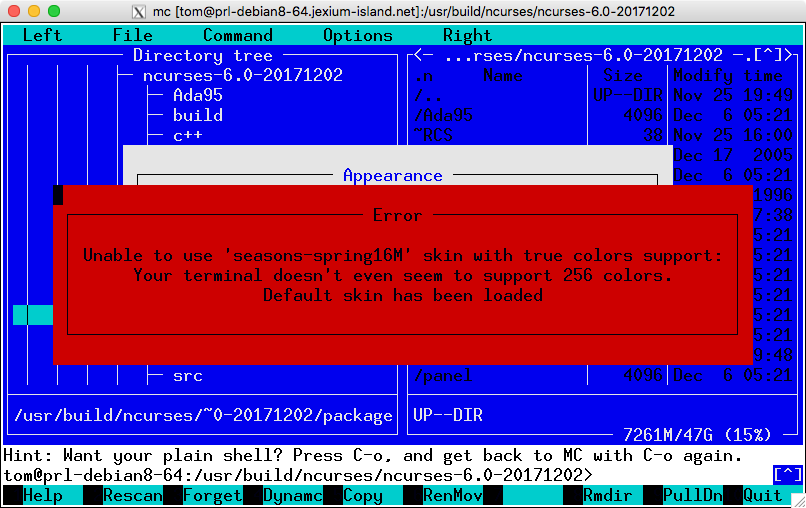
Task: Click the Forget function key
Action: [x=212, y=496]
